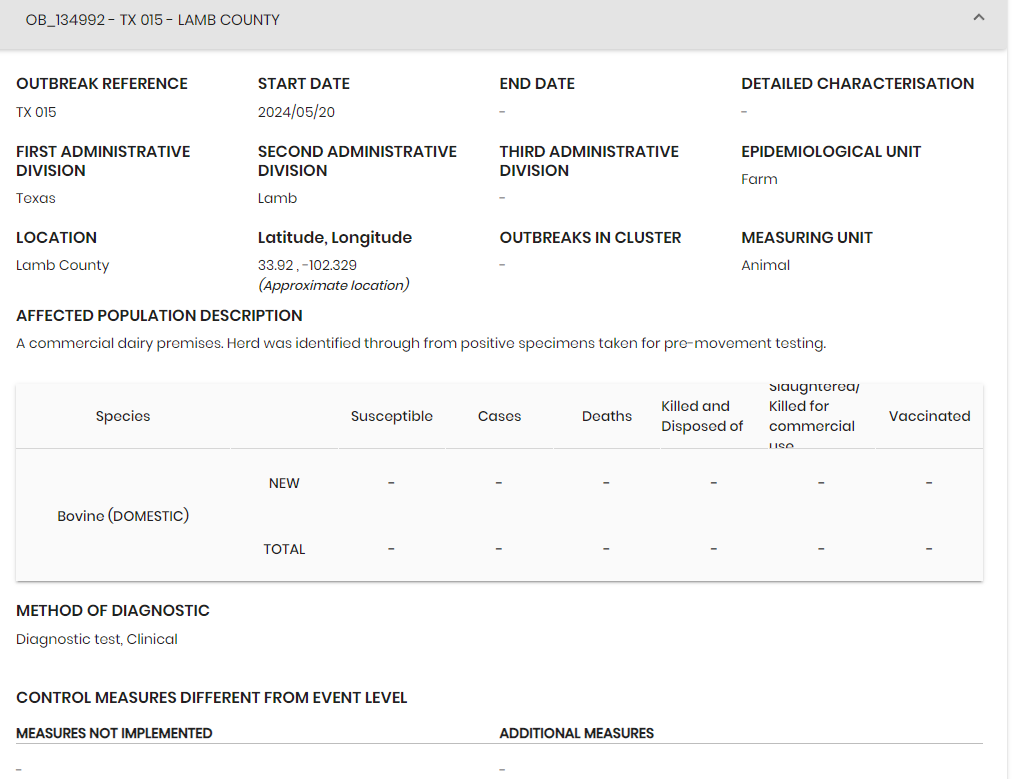Click the MEASURES NOT IMPLEMENTED heading
This screenshot has height=779, width=1020.
114,733
